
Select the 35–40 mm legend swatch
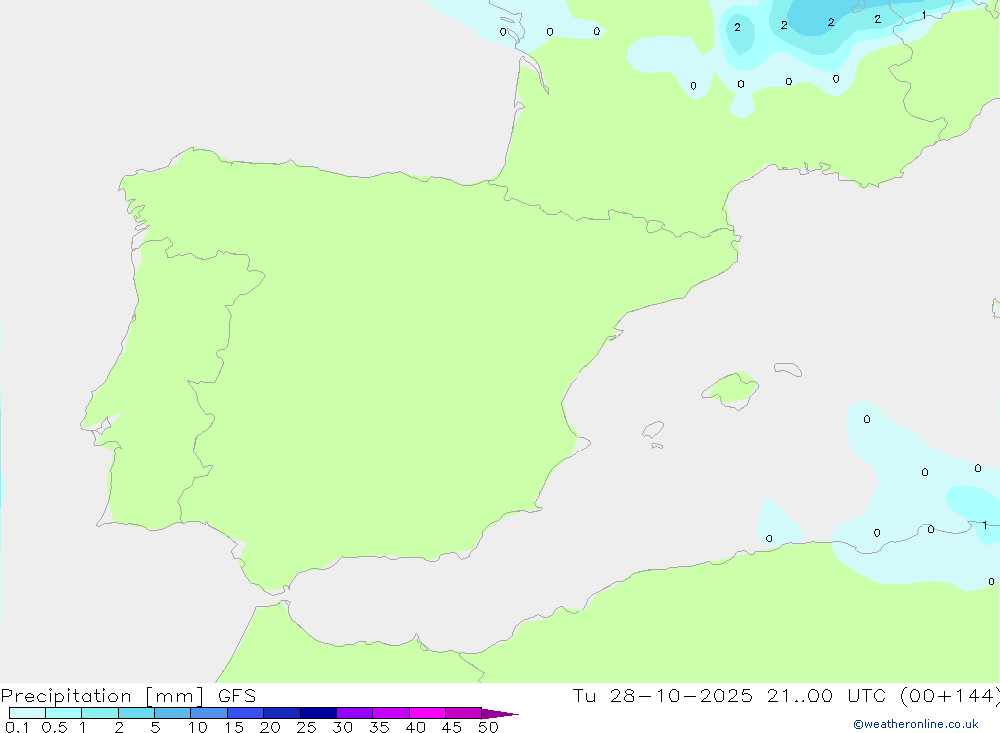click(x=390, y=713)
